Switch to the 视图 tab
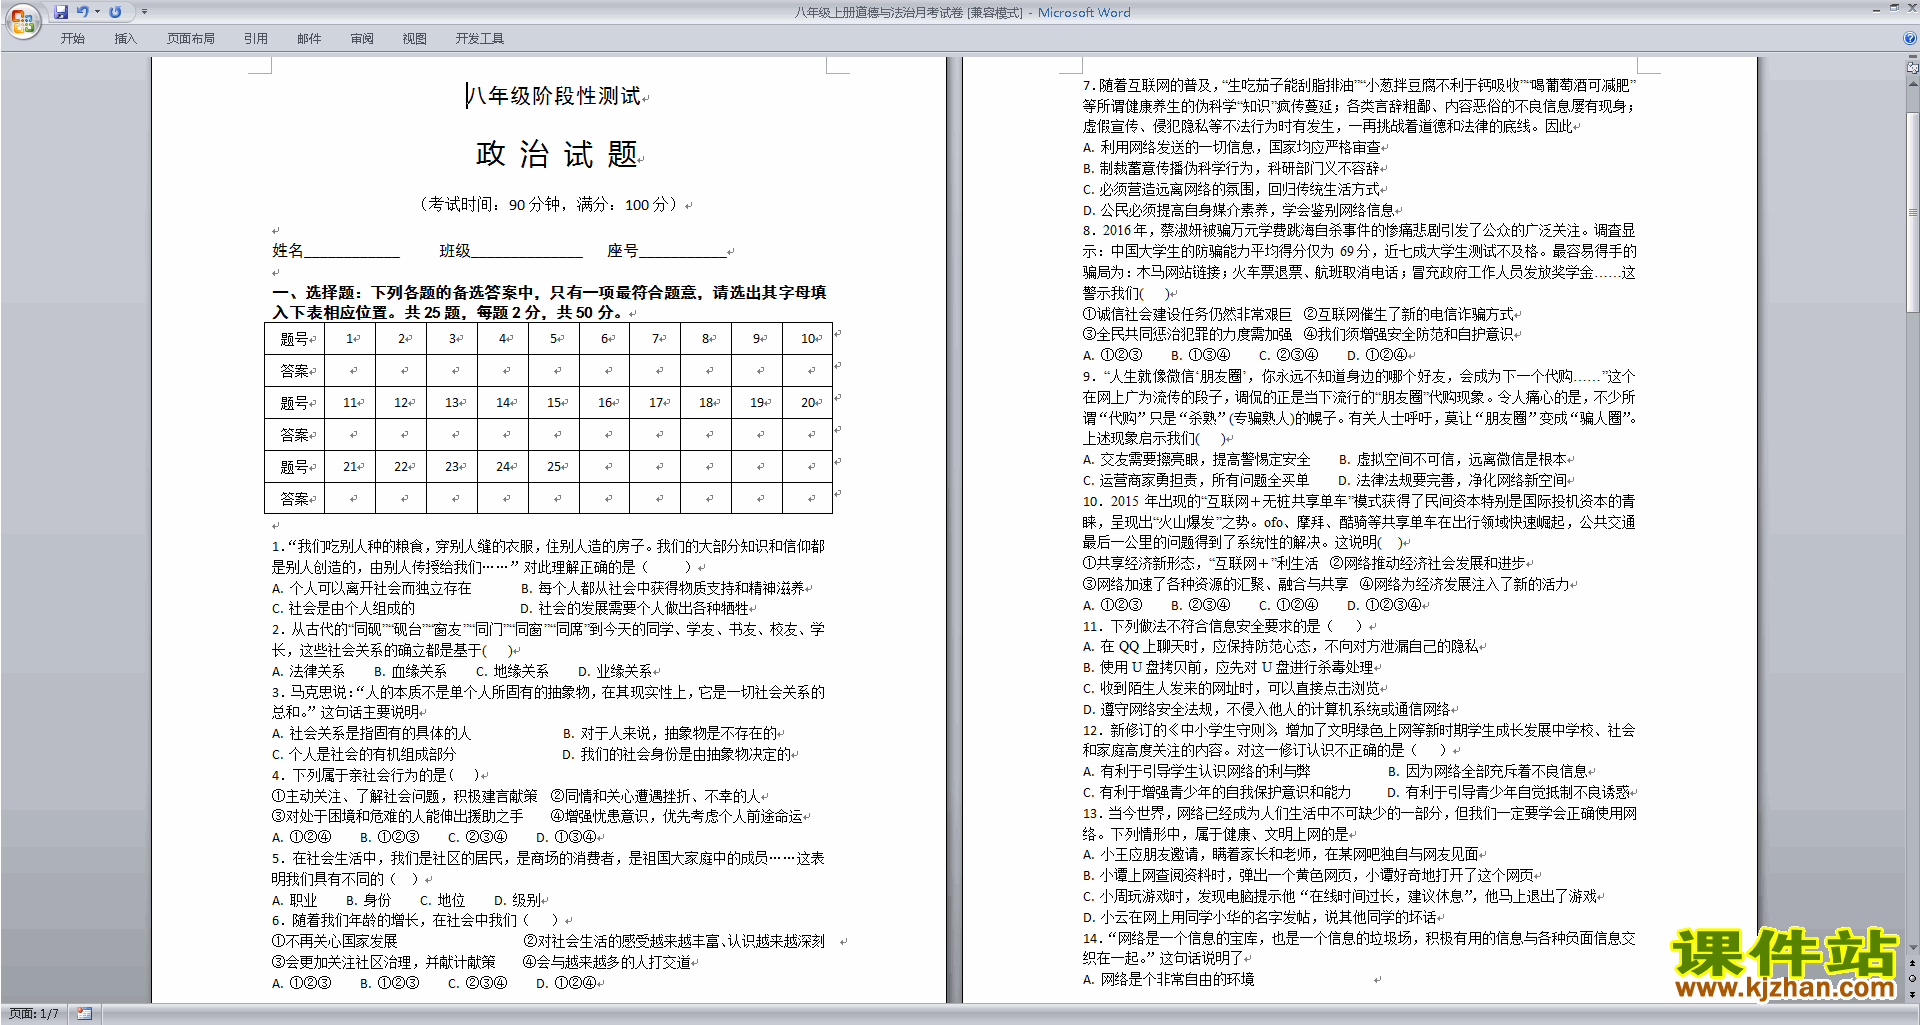 [415, 39]
